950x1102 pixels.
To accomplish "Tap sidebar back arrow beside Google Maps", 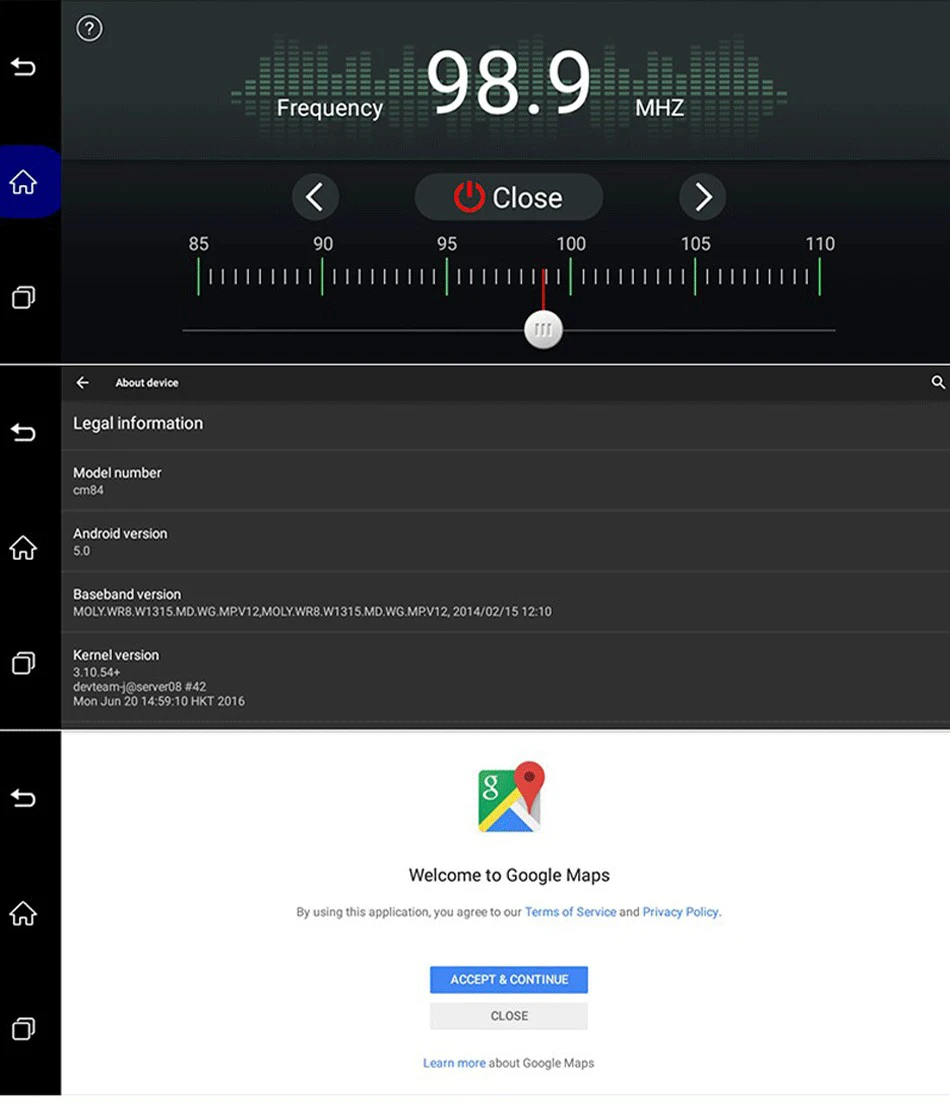I will pyautogui.click(x=23, y=798).
